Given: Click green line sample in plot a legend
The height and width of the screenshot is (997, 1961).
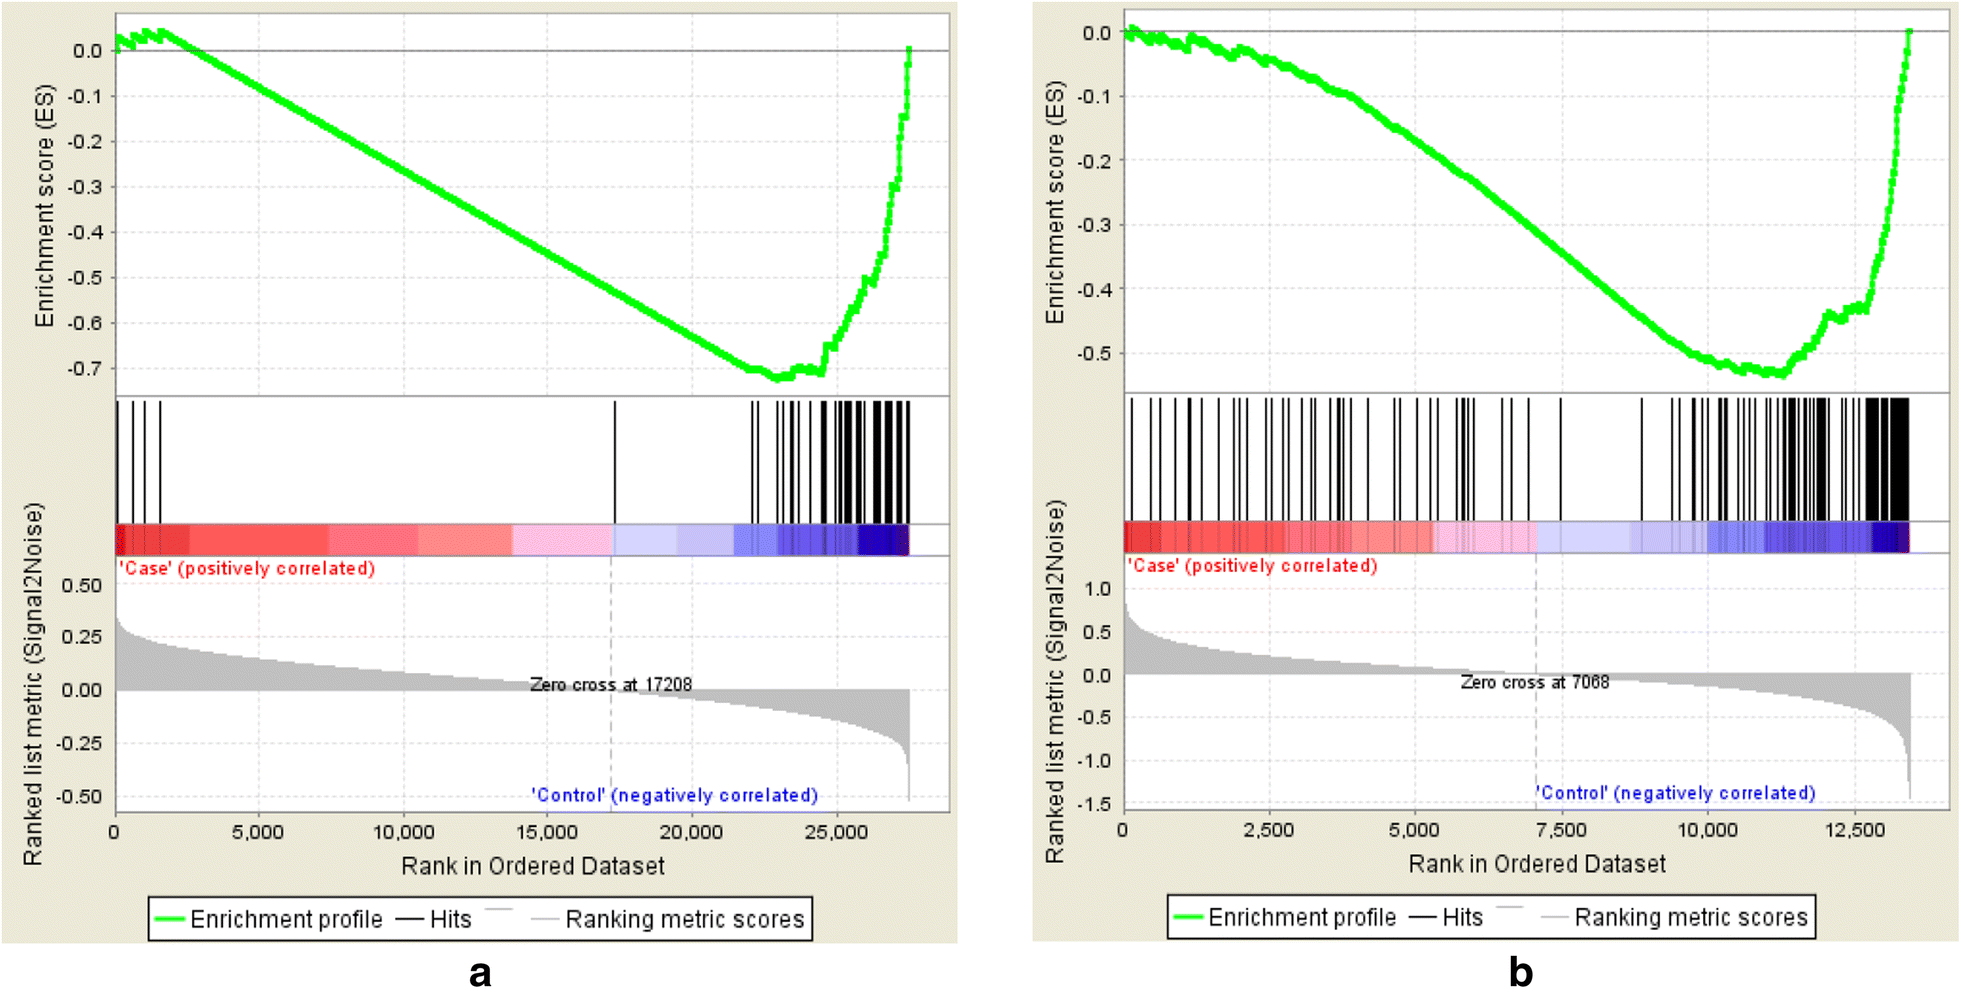Looking at the screenshot, I should (169, 919).
